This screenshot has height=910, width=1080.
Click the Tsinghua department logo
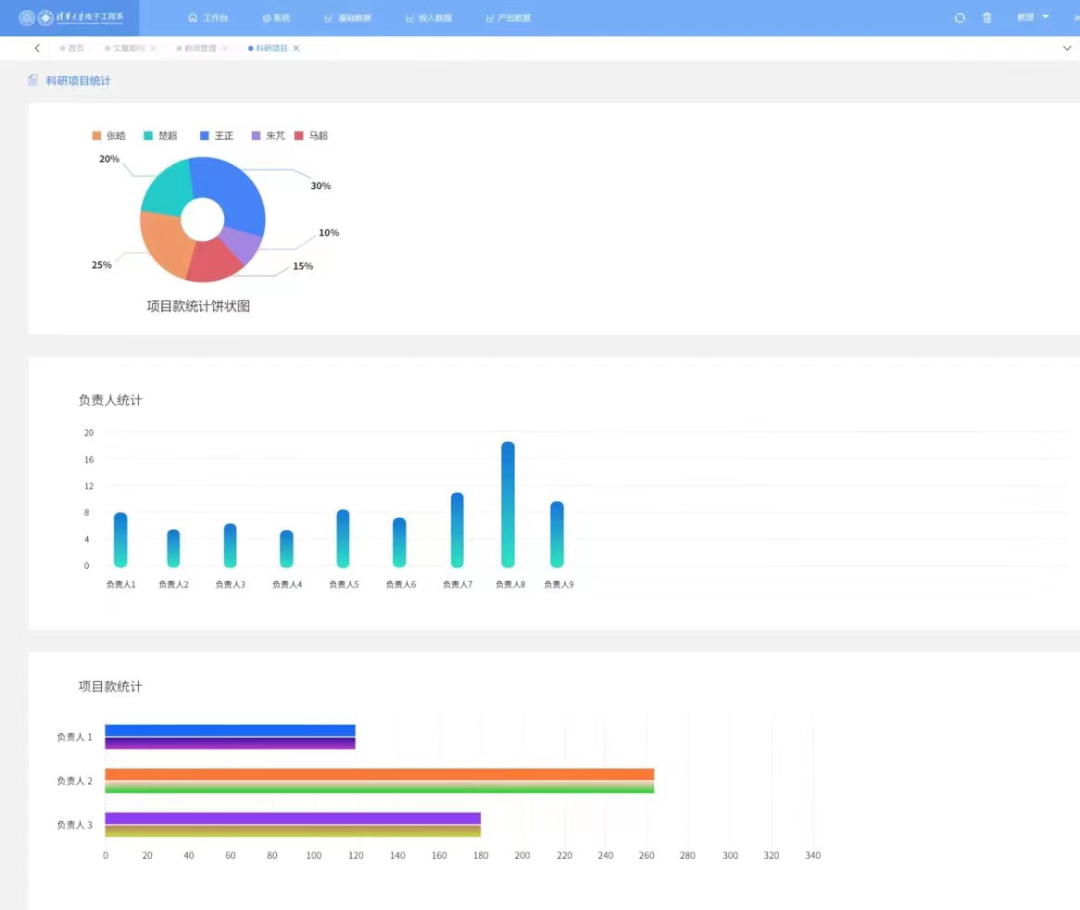(x=71, y=17)
